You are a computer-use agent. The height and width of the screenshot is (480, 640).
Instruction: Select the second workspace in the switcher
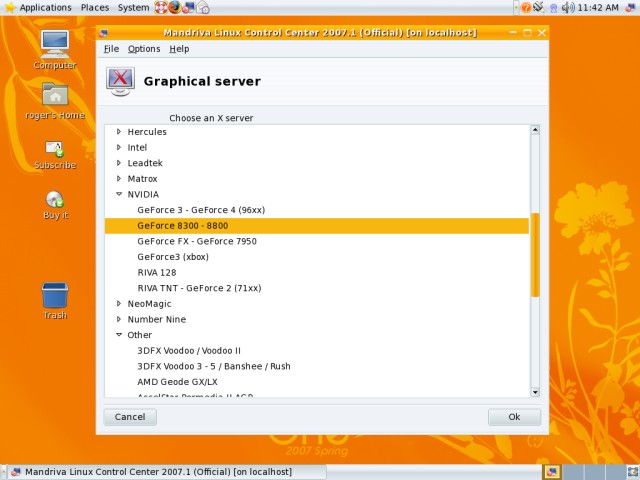(x=573, y=472)
